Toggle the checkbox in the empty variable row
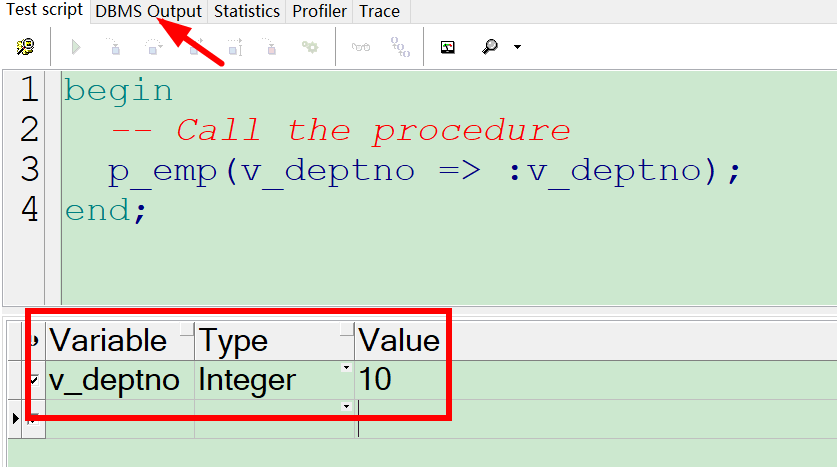 [34, 419]
